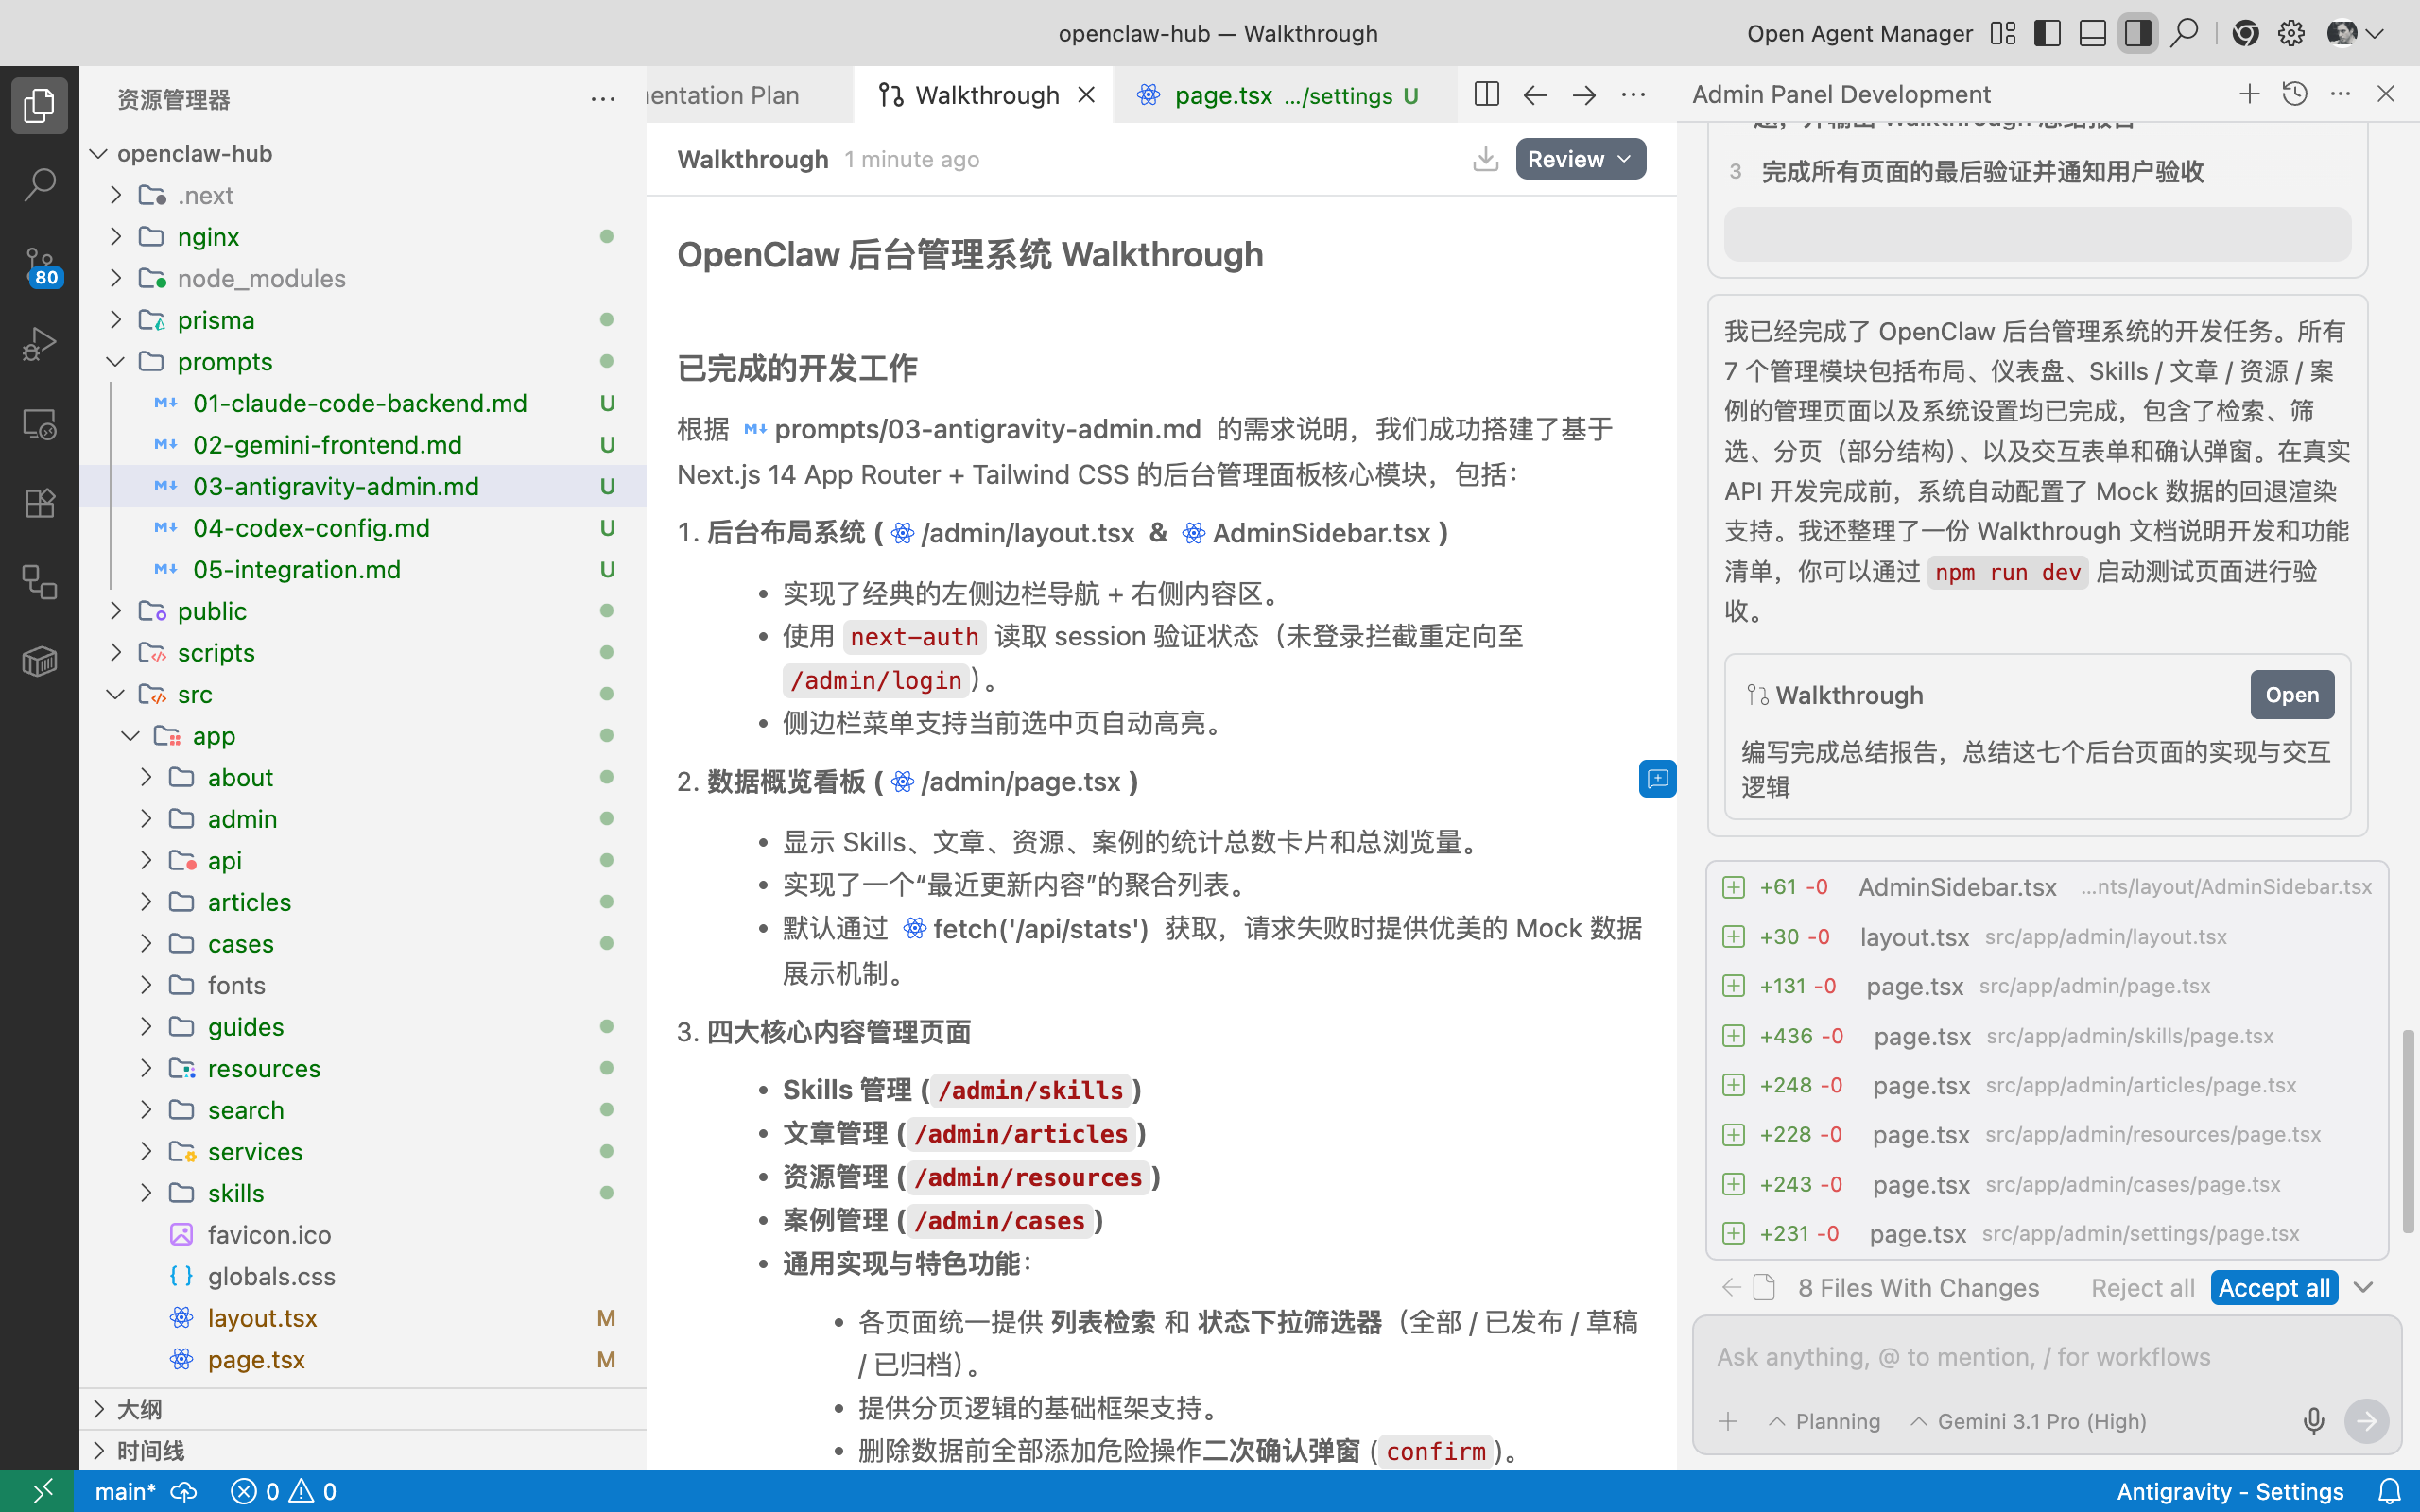2420x1512 pixels.
Task: Open the Search view in activity bar
Action: point(39,184)
